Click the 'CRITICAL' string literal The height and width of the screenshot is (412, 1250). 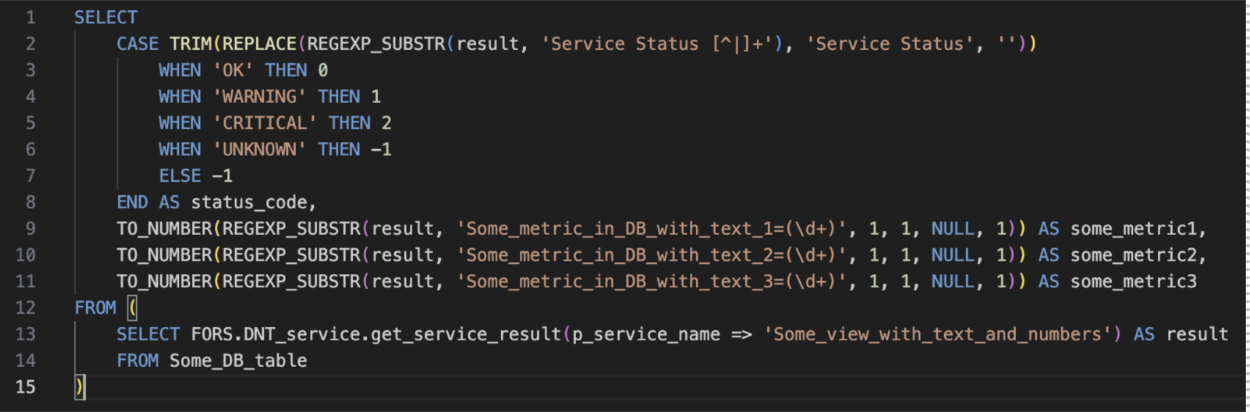coord(265,123)
